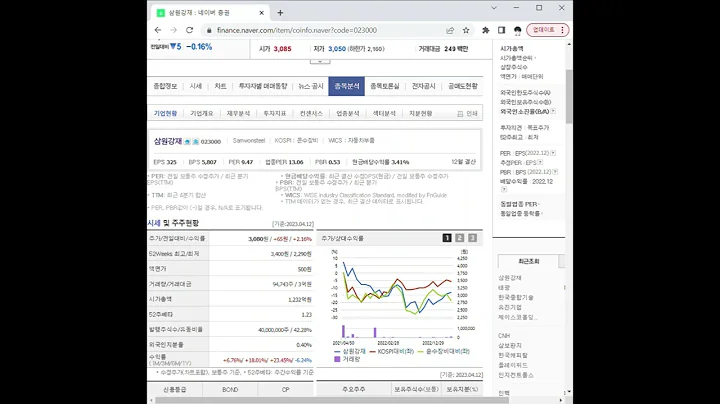This screenshot has height=404, width=720.
Task: Open the 투자자별 매매동향 tab
Action: [263, 86]
